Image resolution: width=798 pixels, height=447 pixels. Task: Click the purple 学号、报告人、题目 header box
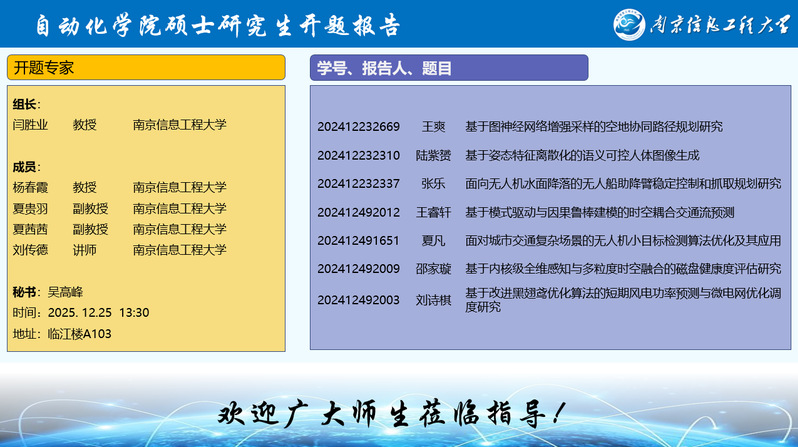[448, 68]
